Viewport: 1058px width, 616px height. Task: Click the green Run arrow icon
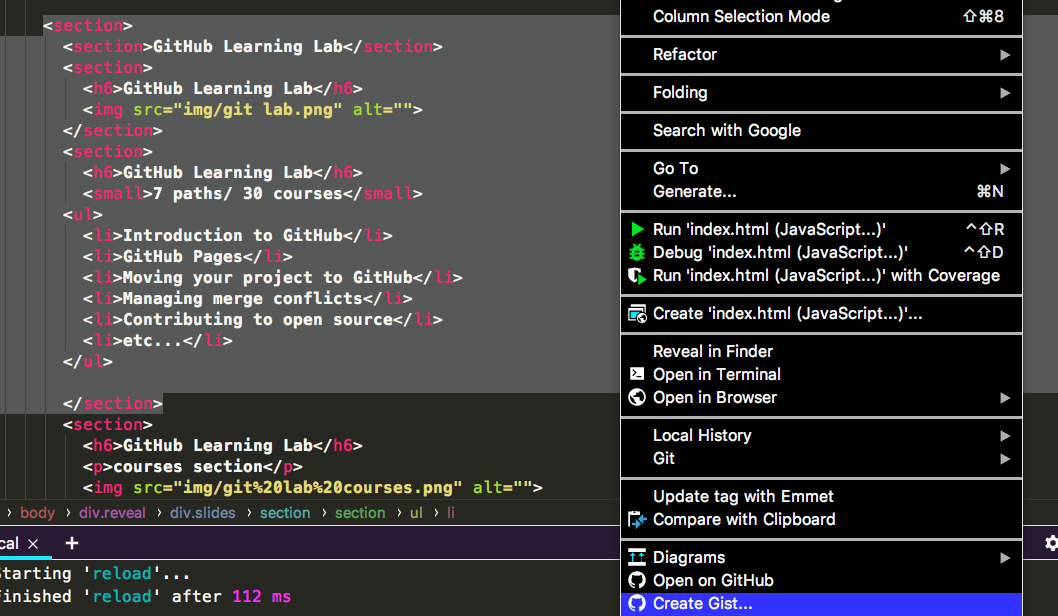[637, 229]
